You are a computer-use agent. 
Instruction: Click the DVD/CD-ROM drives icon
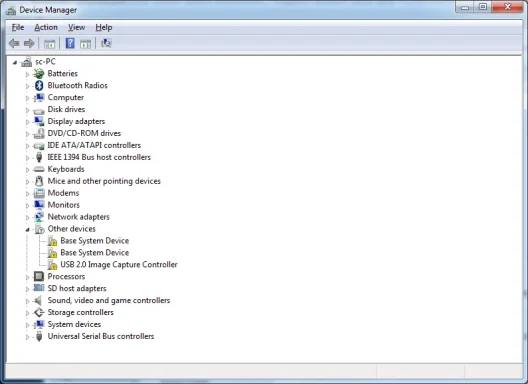(39, 133)
